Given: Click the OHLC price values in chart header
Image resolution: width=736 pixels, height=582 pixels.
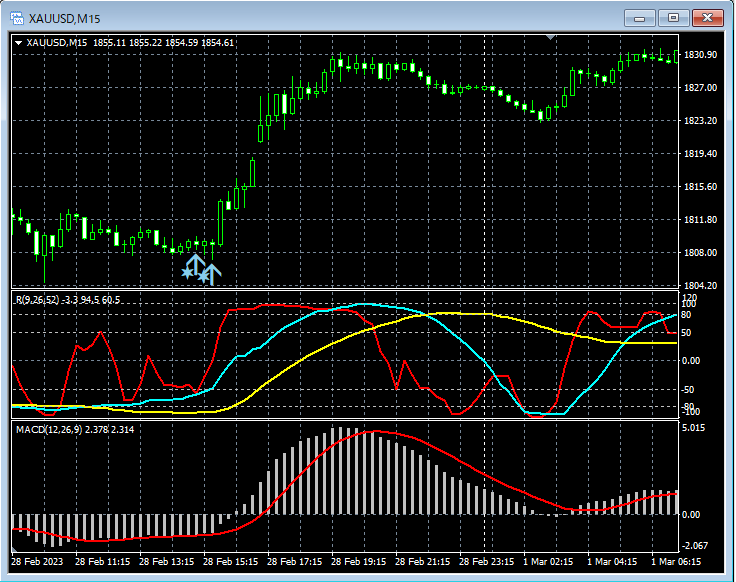Looking at the screenshot, I should coord(163,43).
